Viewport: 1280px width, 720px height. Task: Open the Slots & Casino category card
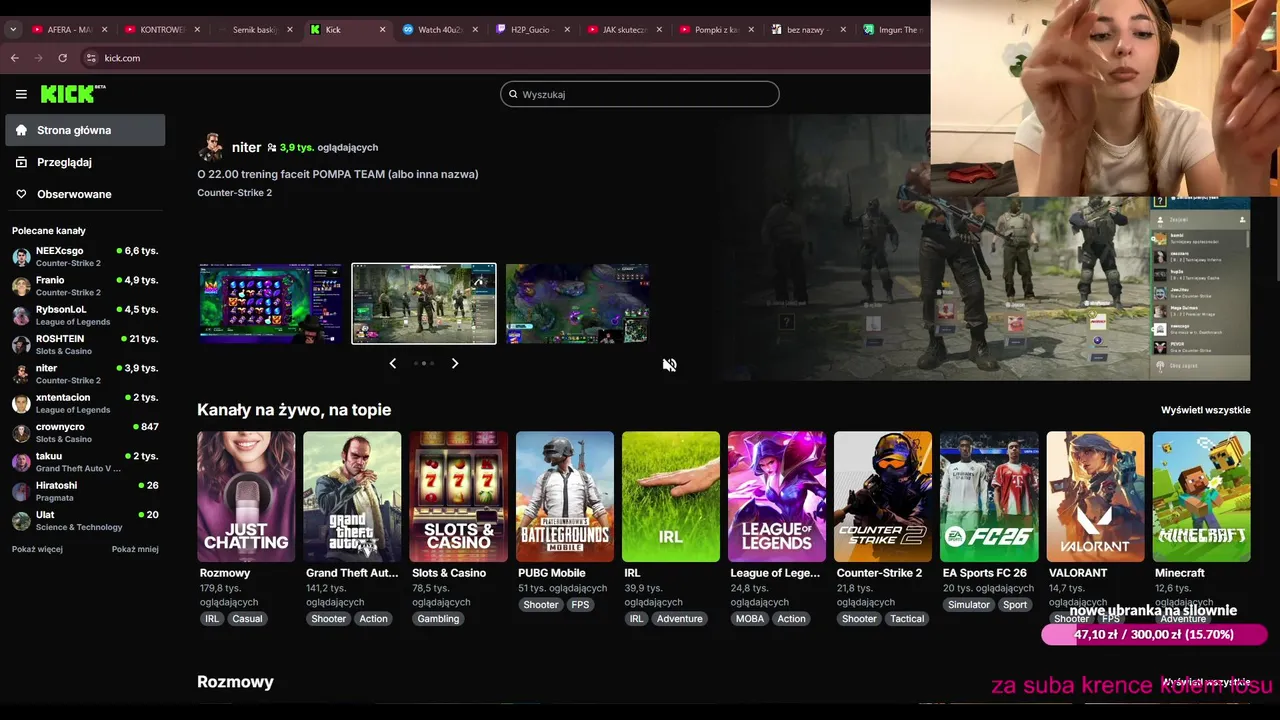(x=458, y=496)
